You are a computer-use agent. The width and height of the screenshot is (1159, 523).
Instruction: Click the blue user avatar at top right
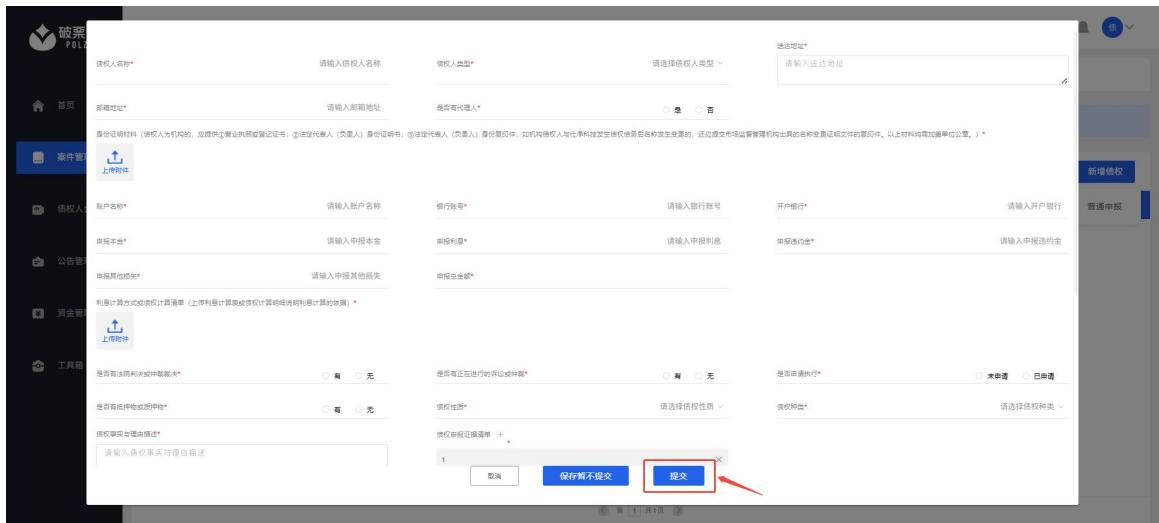(x=1112, y=27)
